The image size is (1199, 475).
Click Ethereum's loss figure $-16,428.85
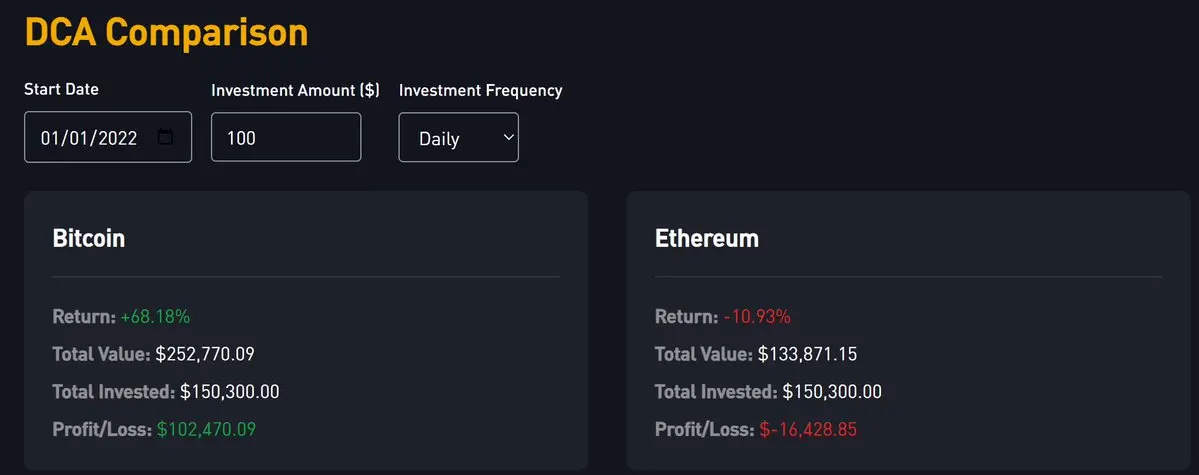(807, 429)
